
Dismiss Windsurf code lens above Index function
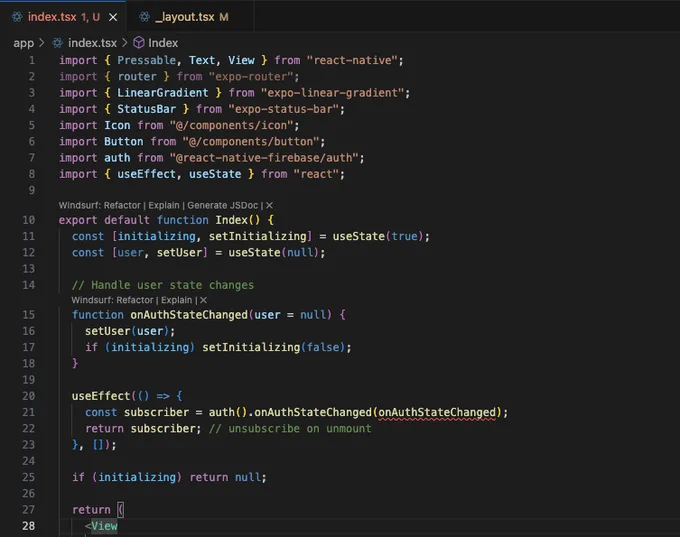pyautogui.click(x=269, y=205)
